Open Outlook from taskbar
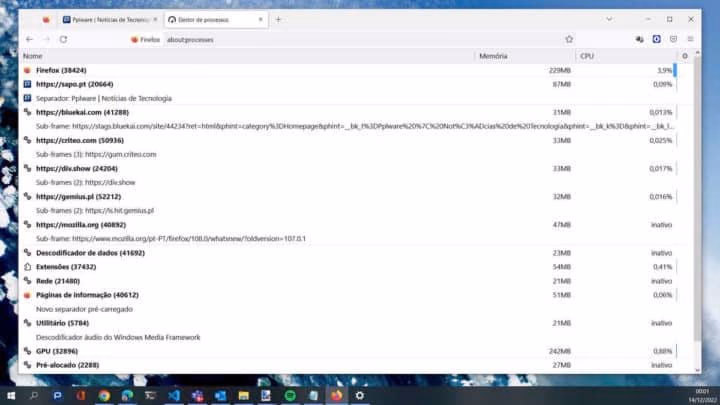720x405 pixels. pos(220,395)
